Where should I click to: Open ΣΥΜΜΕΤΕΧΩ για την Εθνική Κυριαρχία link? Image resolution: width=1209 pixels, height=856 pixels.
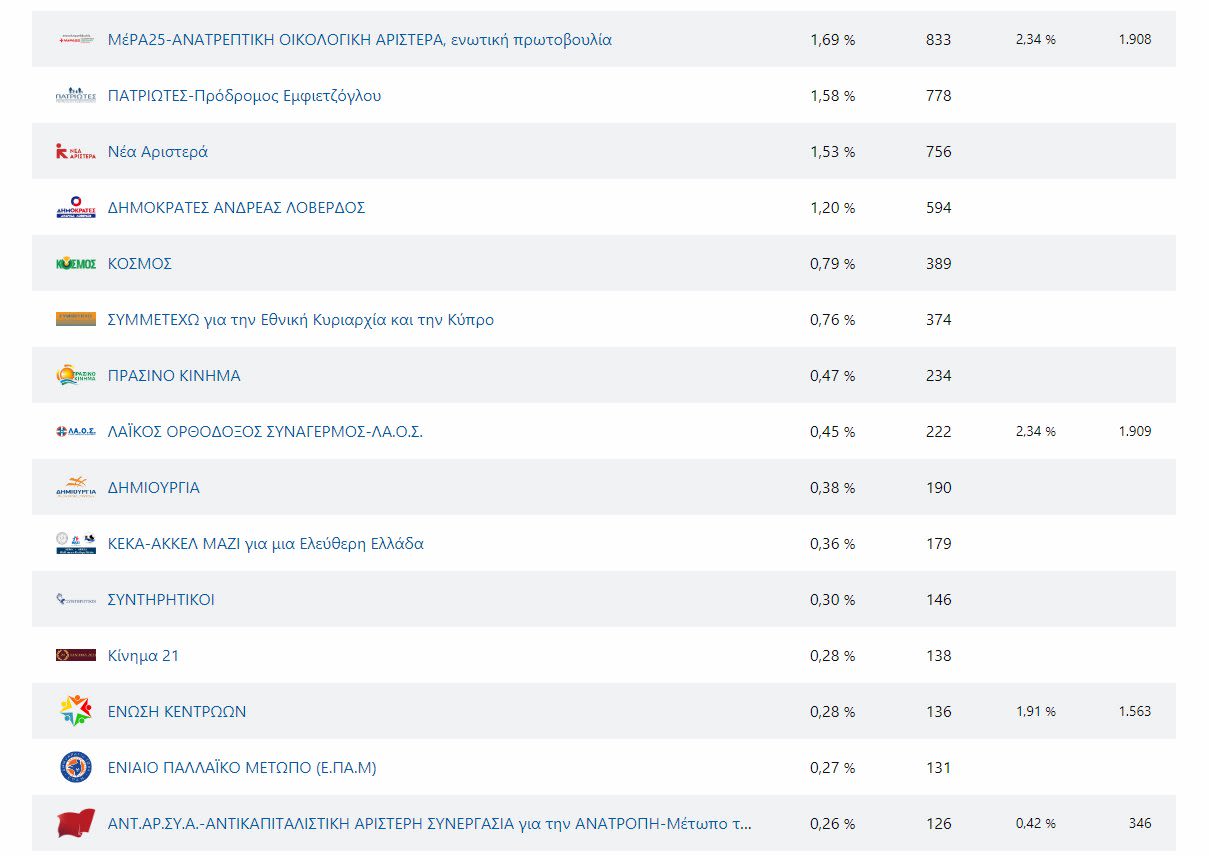(x=300, y=320)
